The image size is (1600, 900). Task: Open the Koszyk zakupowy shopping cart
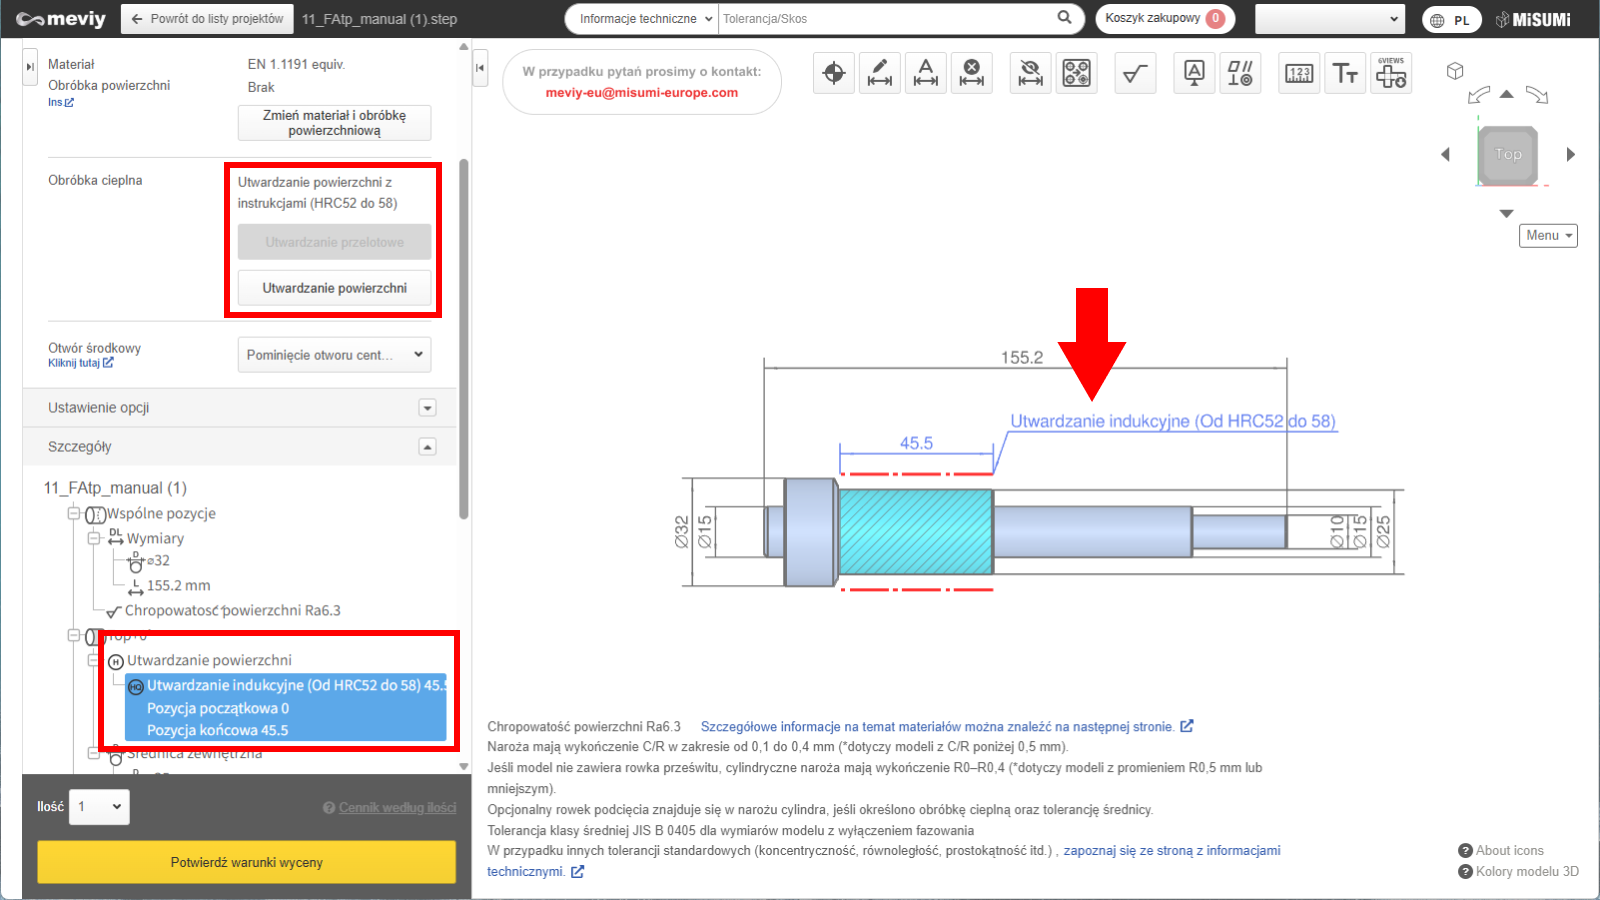pos(1164,19)
